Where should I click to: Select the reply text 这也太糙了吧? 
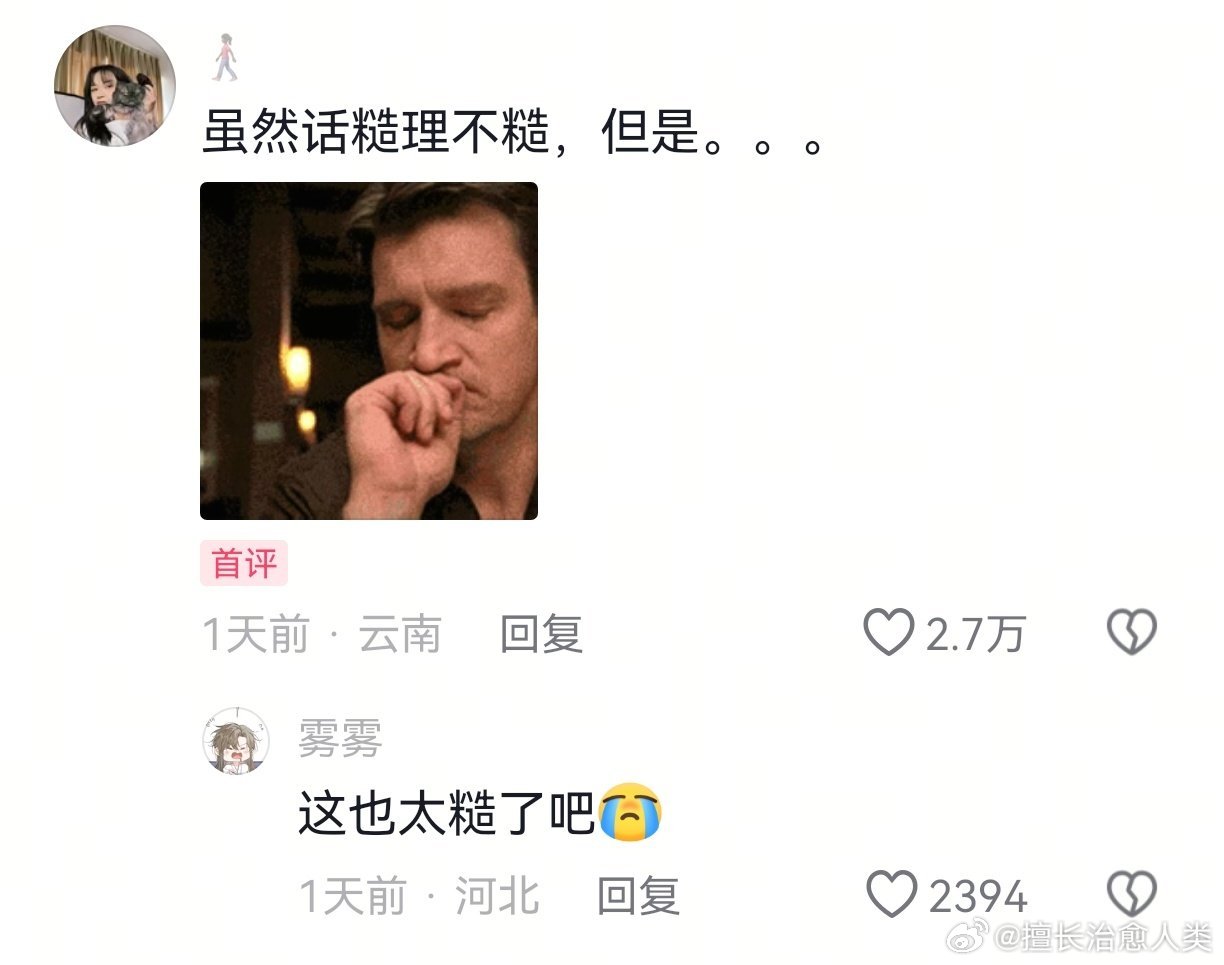(448, 815)
